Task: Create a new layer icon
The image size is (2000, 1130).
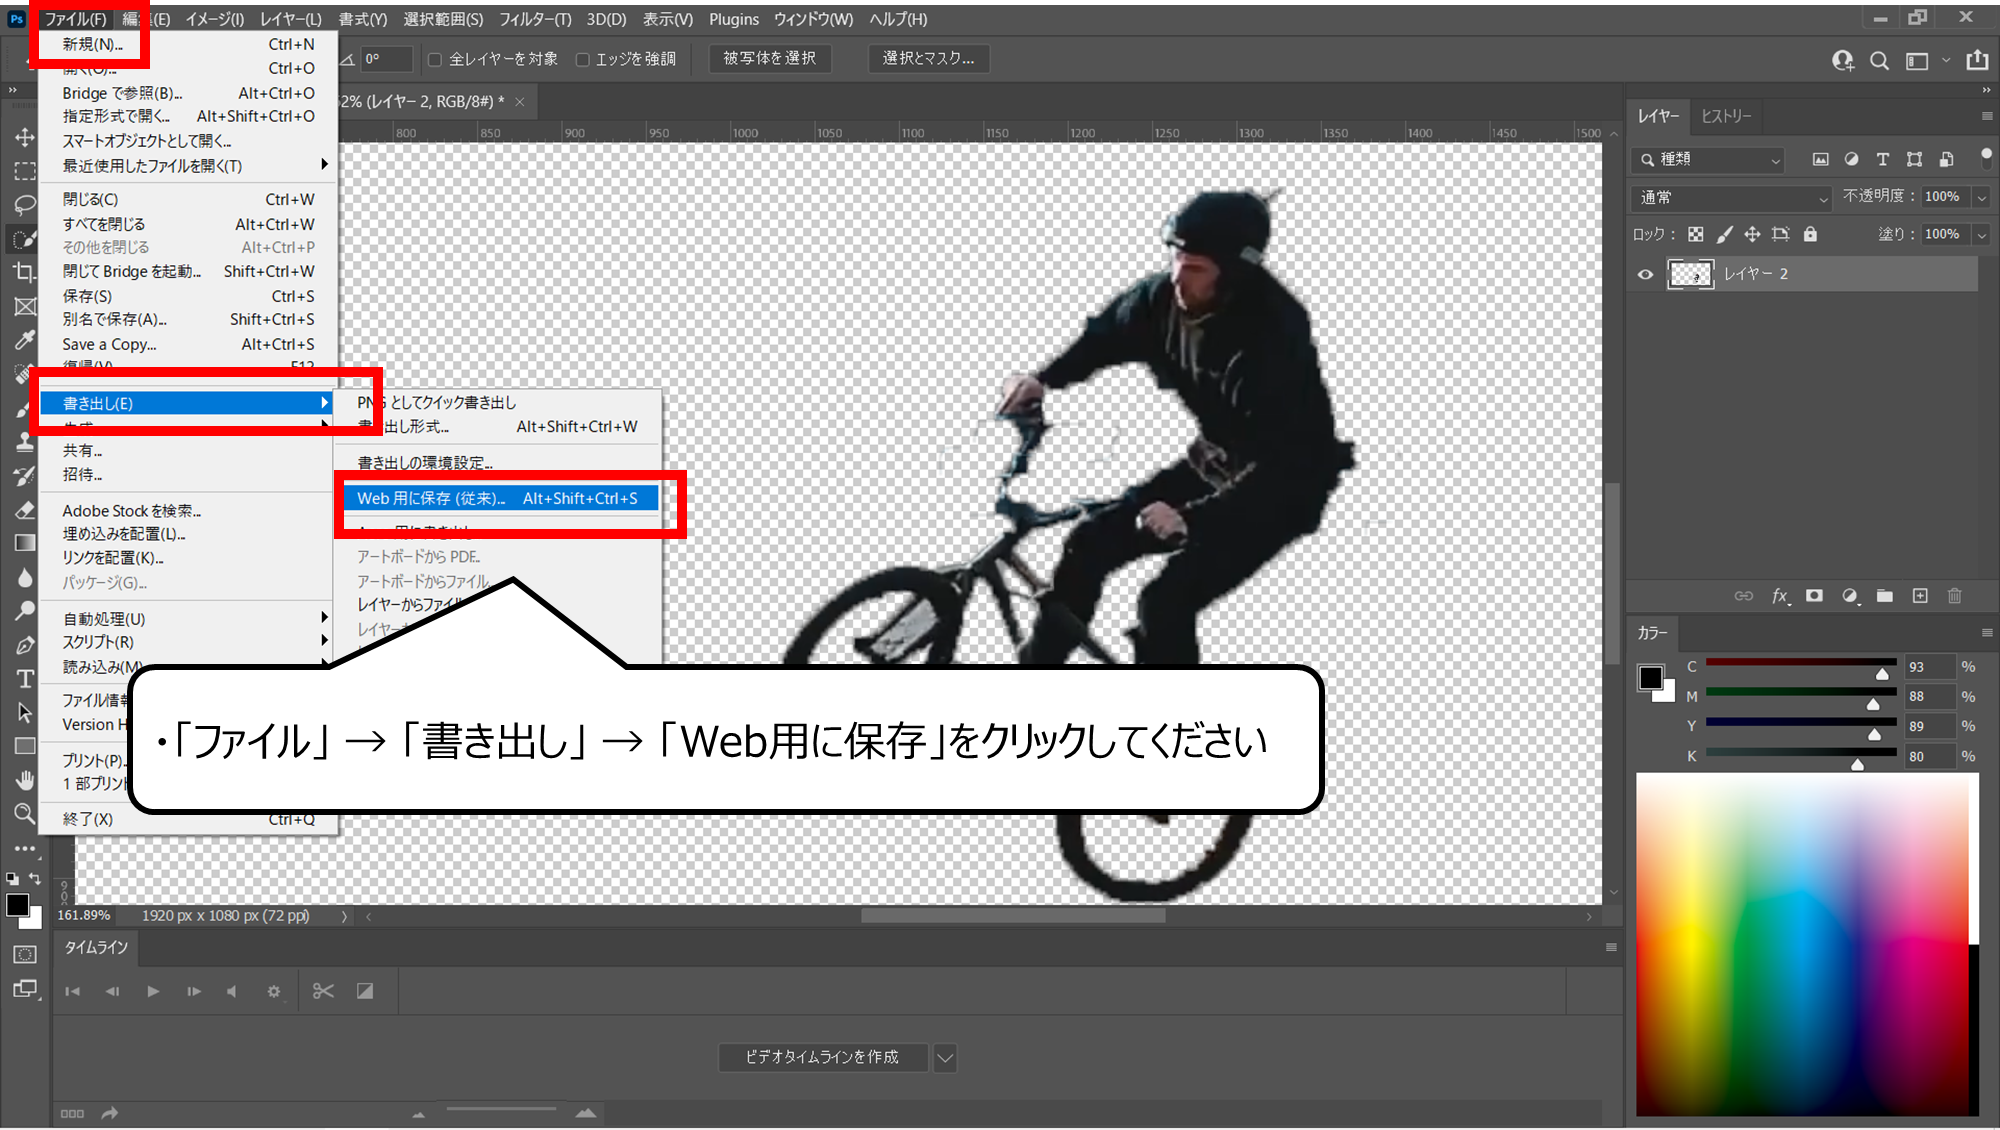Action: (1920, 596)
